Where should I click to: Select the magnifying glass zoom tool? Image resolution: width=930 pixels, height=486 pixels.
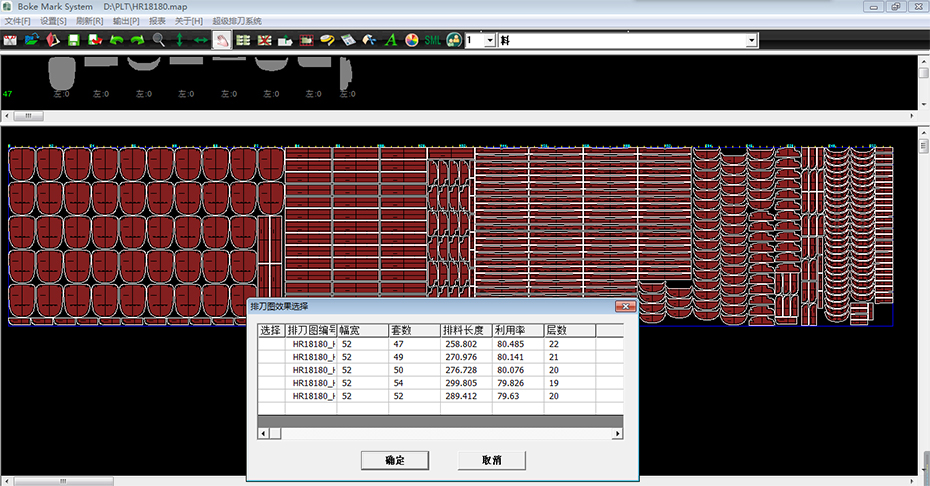pos(158,40)
